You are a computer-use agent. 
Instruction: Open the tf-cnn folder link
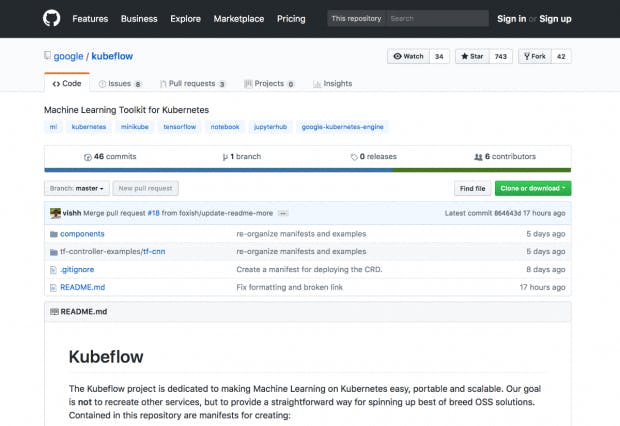[154, 252]
